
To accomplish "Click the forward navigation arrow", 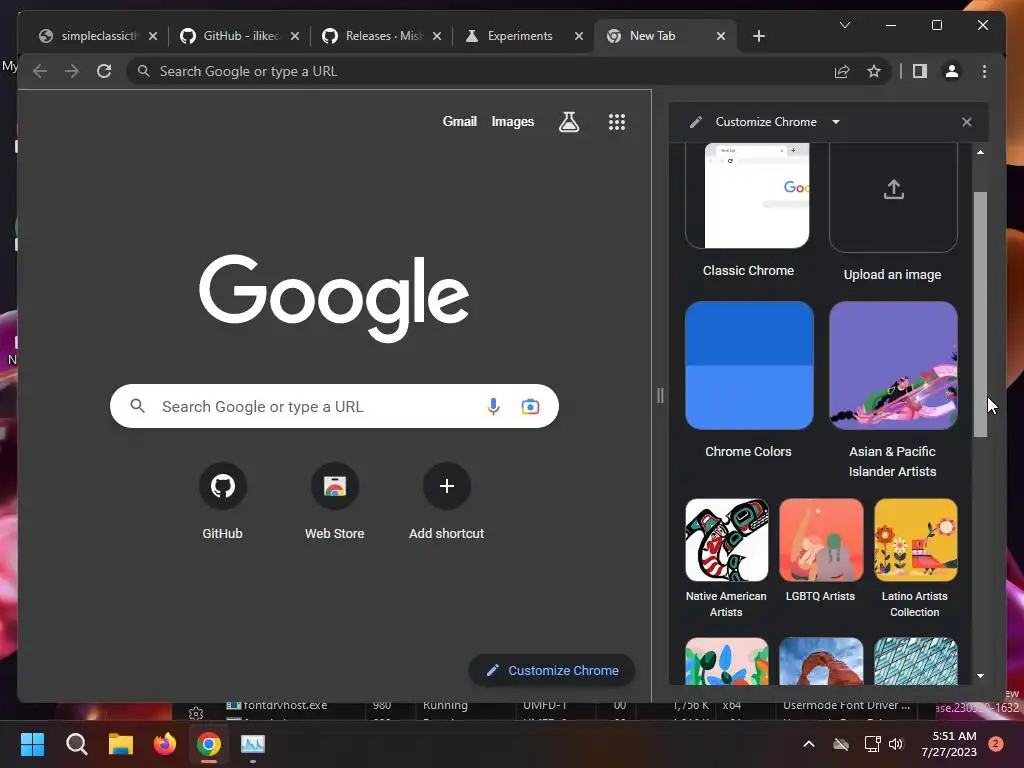I will [x=72, y=71].
